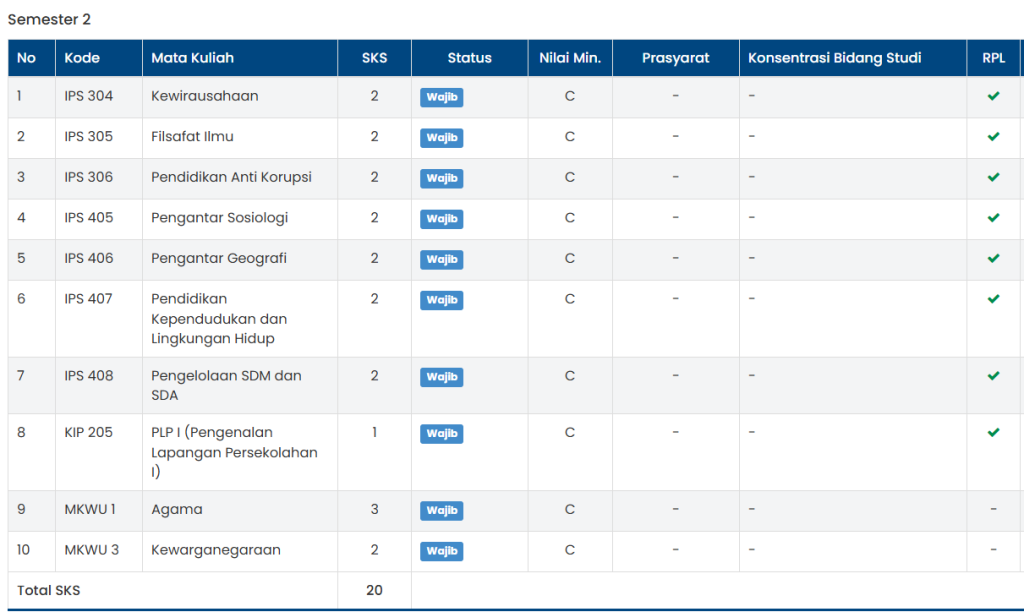Select course code IPS 408
1024x612 pixels.
(x=88, y=376)
